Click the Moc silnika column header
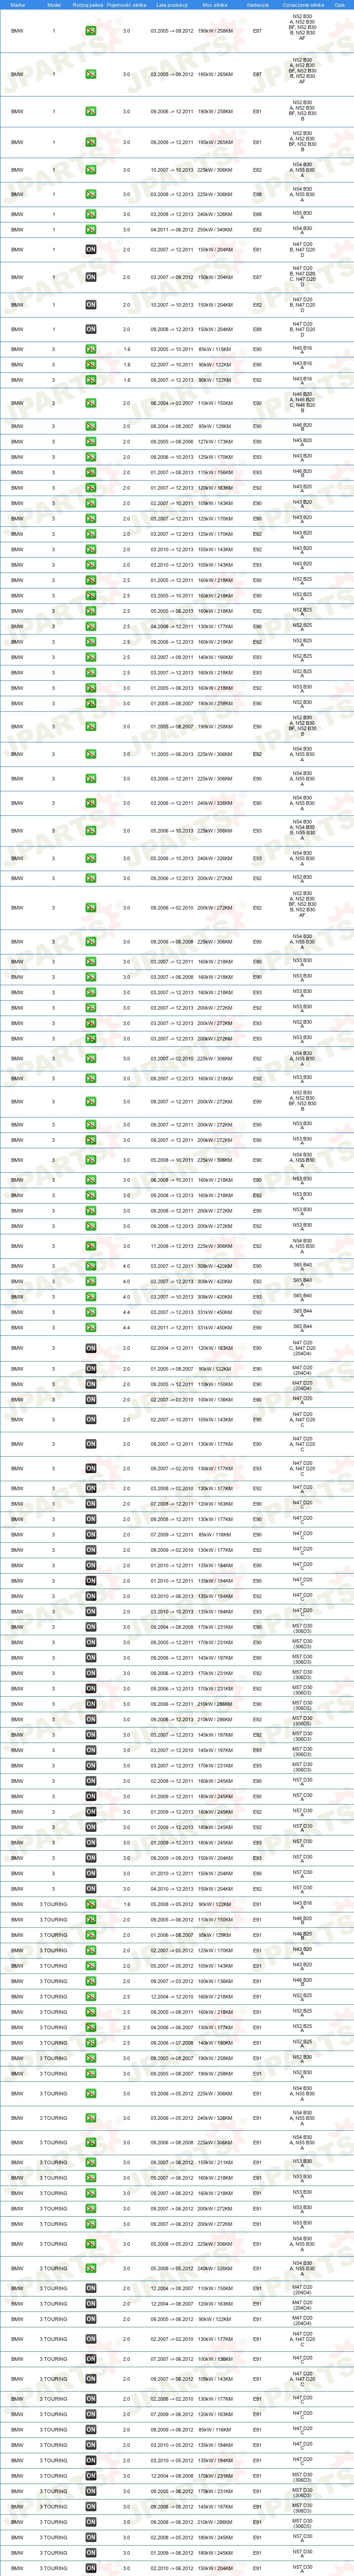The image size is (354, 2576). pos(215,5)
